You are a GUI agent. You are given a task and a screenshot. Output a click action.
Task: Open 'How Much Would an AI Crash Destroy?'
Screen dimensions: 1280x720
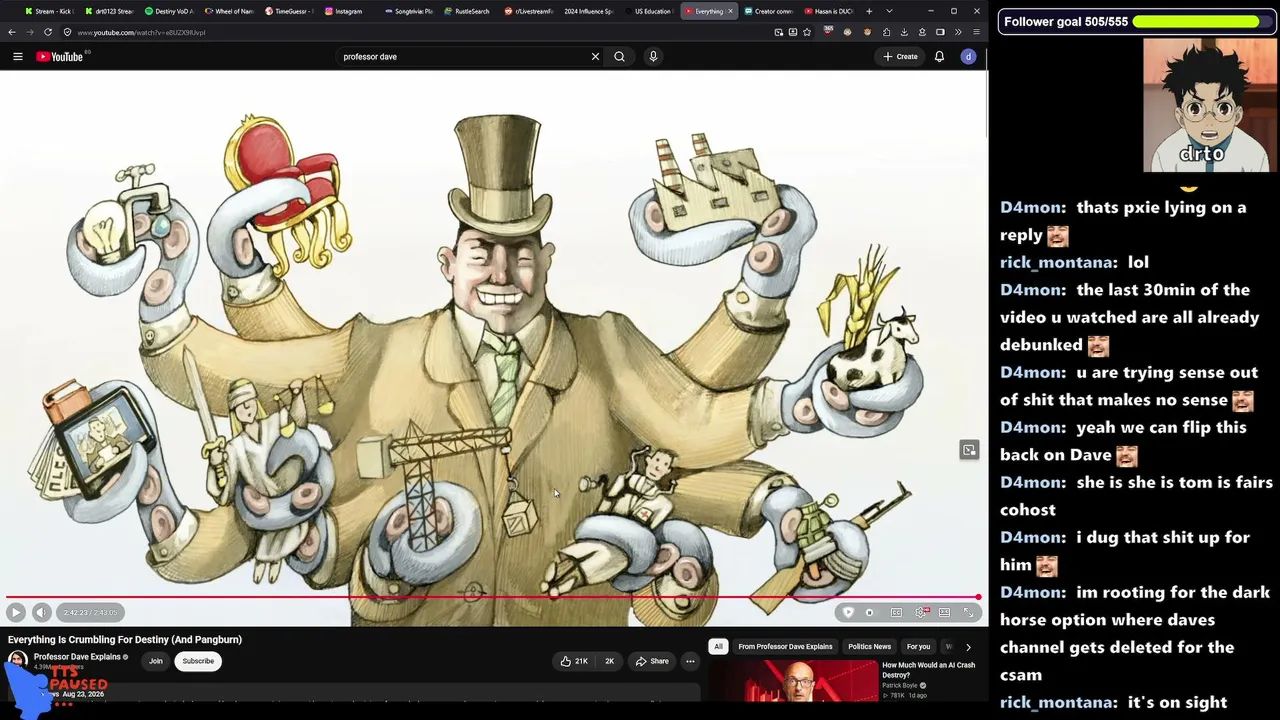pyautogui.click(x=928, y=670)
